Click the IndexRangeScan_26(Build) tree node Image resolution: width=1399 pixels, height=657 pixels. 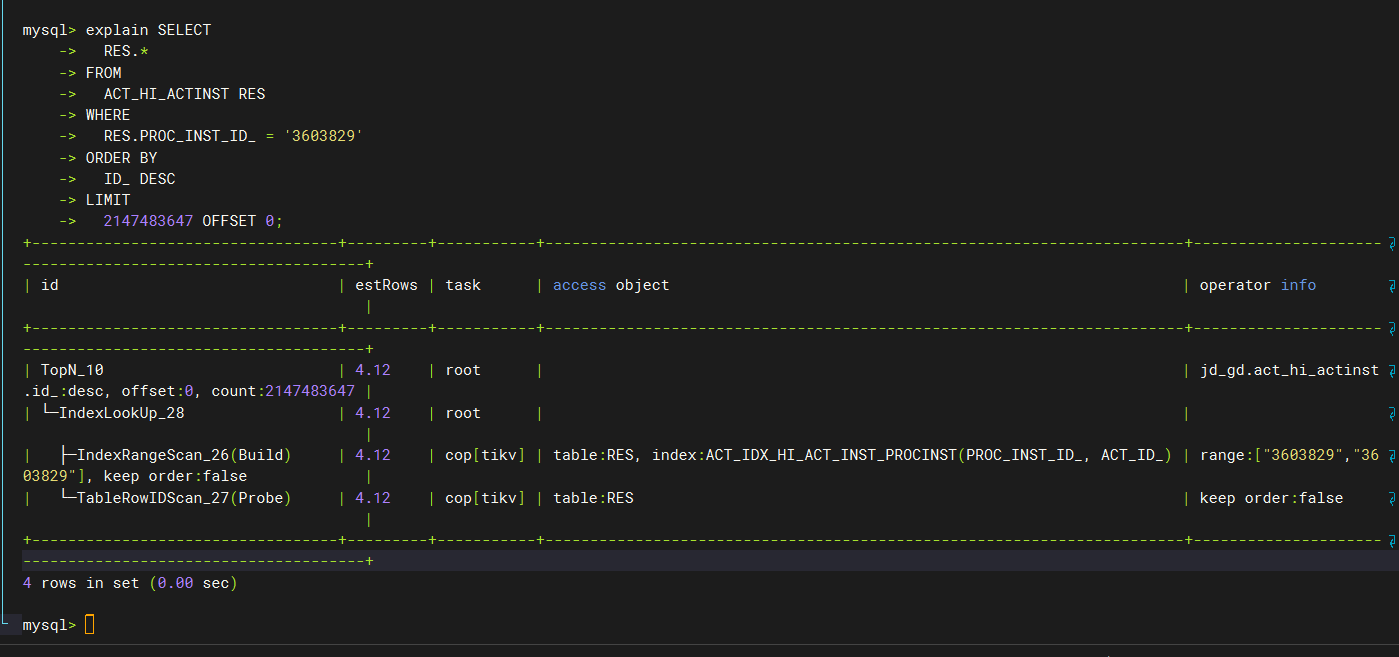coord(183,455)
